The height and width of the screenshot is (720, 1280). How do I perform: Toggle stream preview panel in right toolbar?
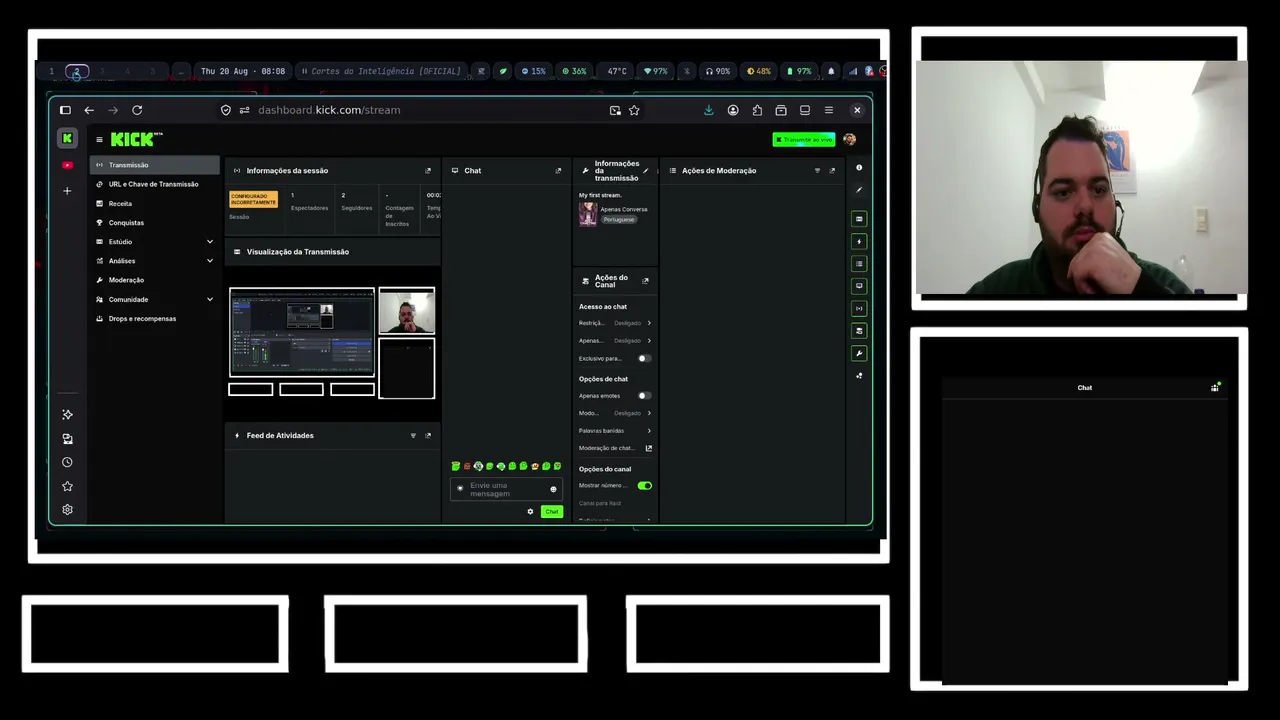click(859, 219)
